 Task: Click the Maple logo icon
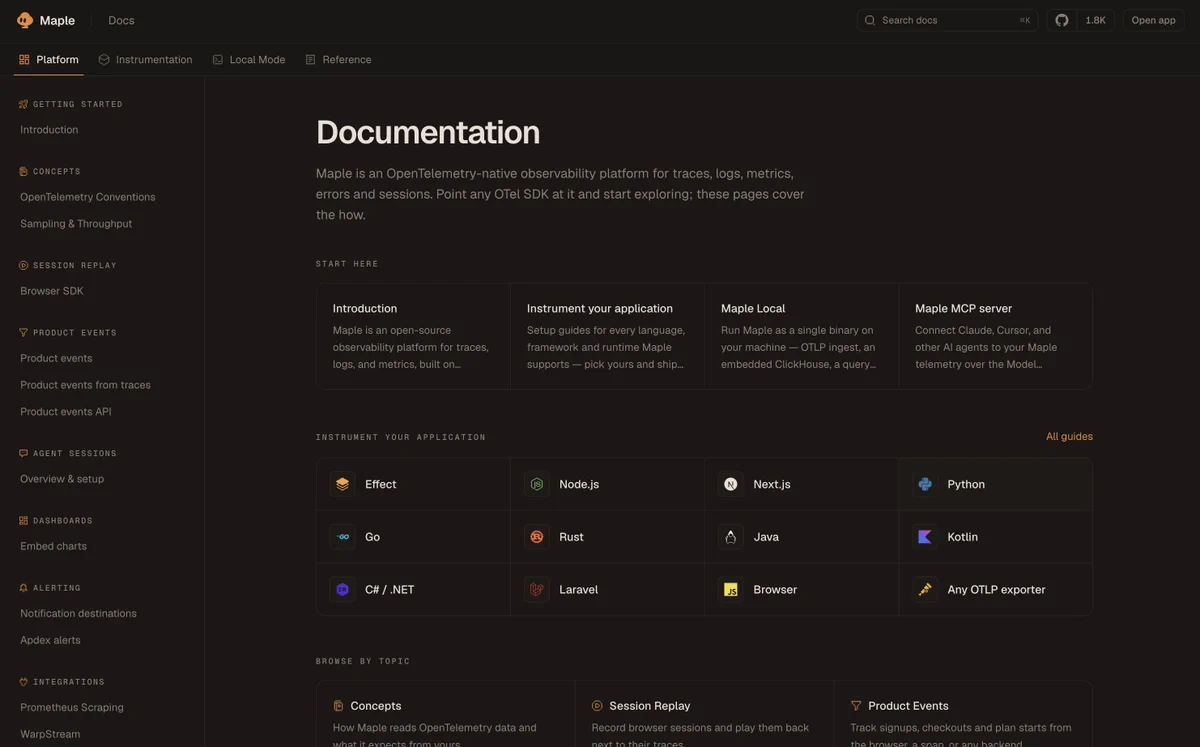click(25, 20)
